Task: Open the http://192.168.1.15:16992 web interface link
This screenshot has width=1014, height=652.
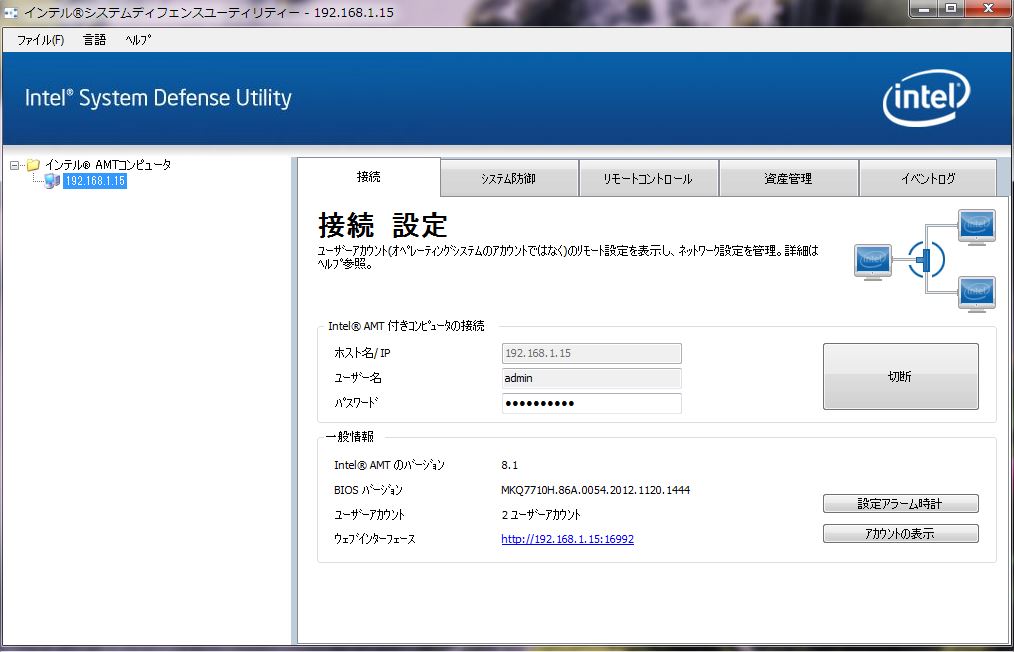Action: (x=567, y=539)
